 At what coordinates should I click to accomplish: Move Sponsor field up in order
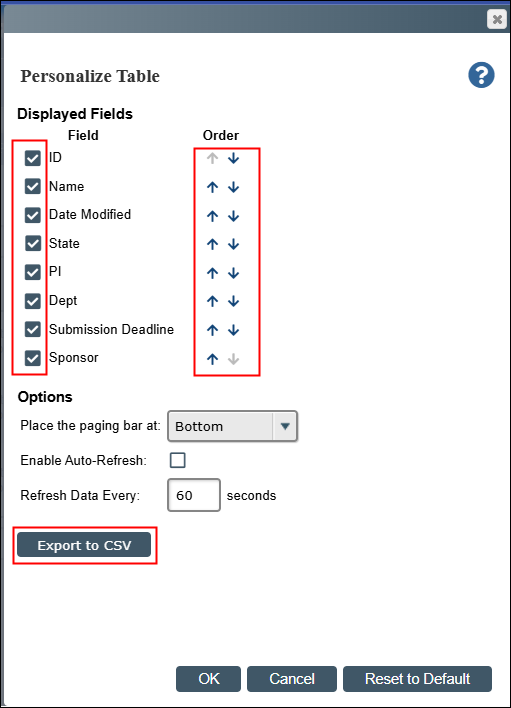[212, 359]
